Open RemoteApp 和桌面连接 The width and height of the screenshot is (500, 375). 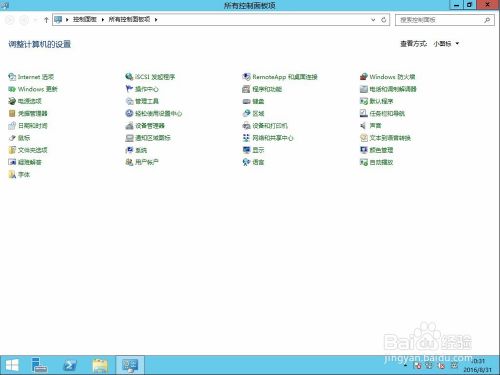tap(280, 77)
